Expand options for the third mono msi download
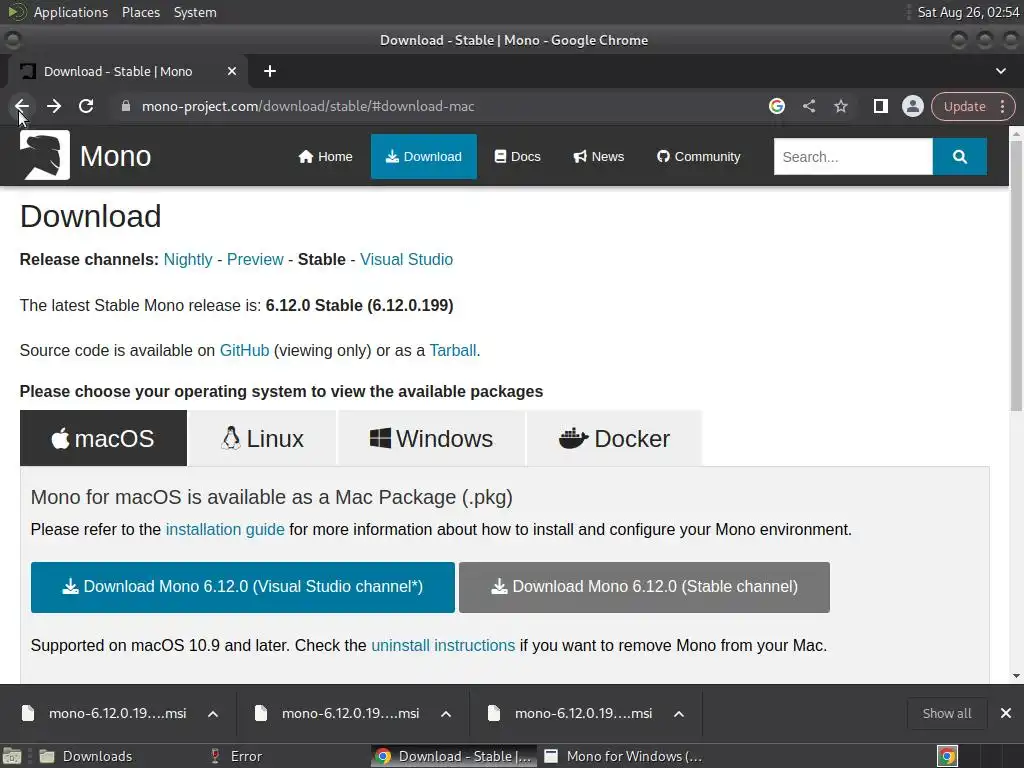1024x768 pixels. click(679, 714)
